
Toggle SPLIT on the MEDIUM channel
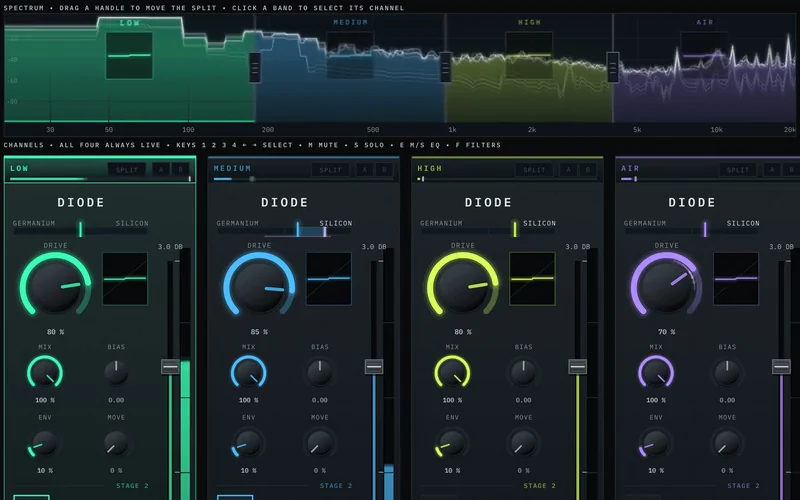click(x=330, y=170)
